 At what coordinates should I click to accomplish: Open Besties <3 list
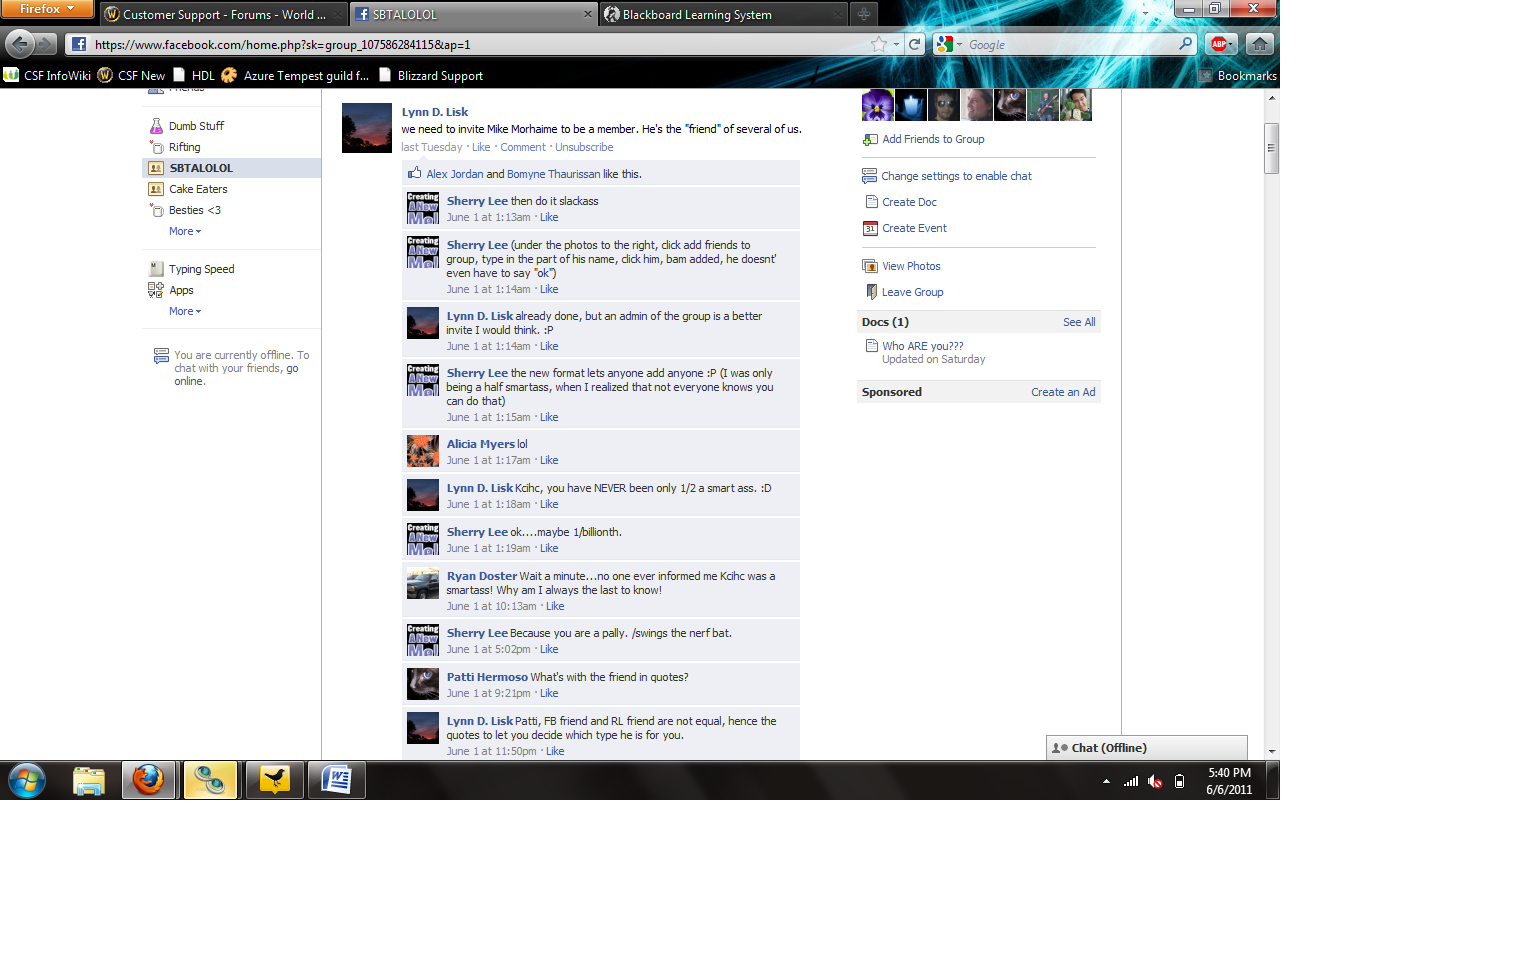[x=195, y=210]
